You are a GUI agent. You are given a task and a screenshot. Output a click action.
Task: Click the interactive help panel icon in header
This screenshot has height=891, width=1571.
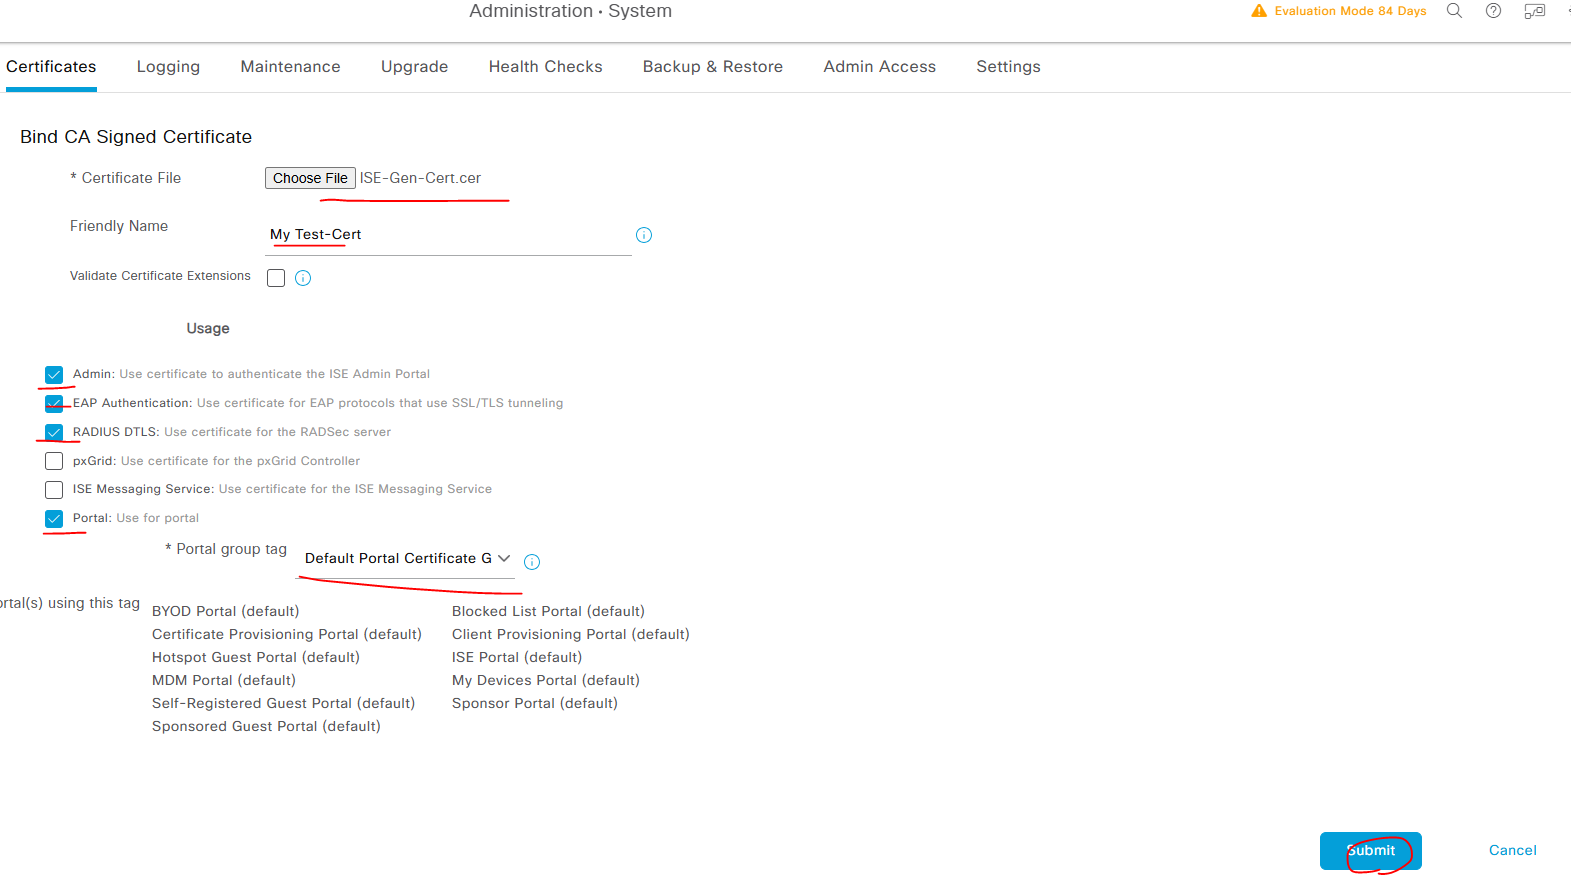pyautogui.click(x=1534, y=11)
